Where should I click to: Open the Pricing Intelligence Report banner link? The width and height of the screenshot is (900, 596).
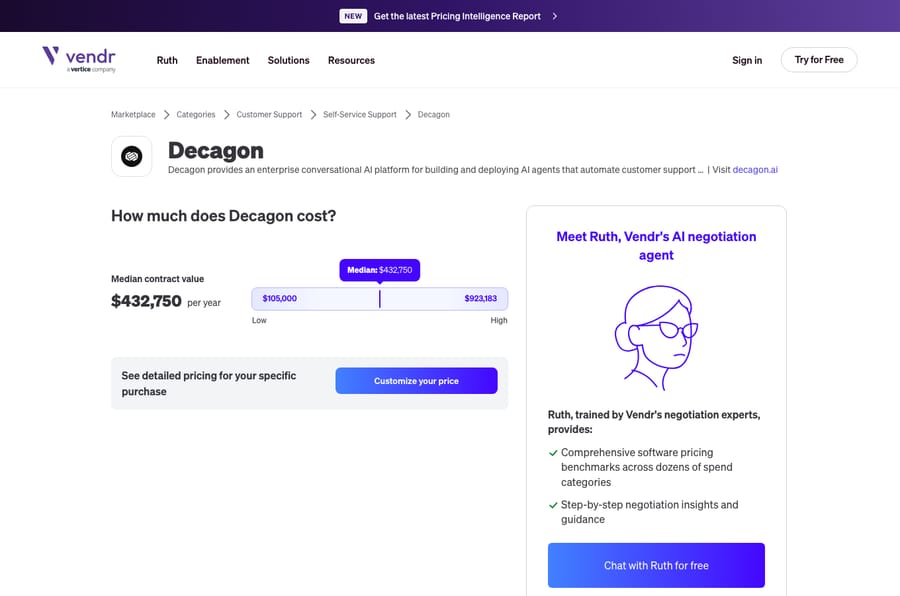click(457, 16)
